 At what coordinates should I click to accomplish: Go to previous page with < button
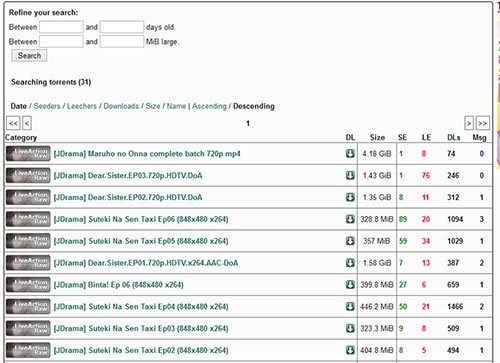point(27,123)
